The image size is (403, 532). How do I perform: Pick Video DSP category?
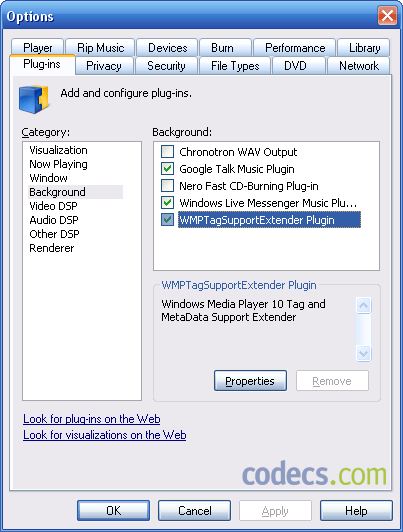[53, 206]
